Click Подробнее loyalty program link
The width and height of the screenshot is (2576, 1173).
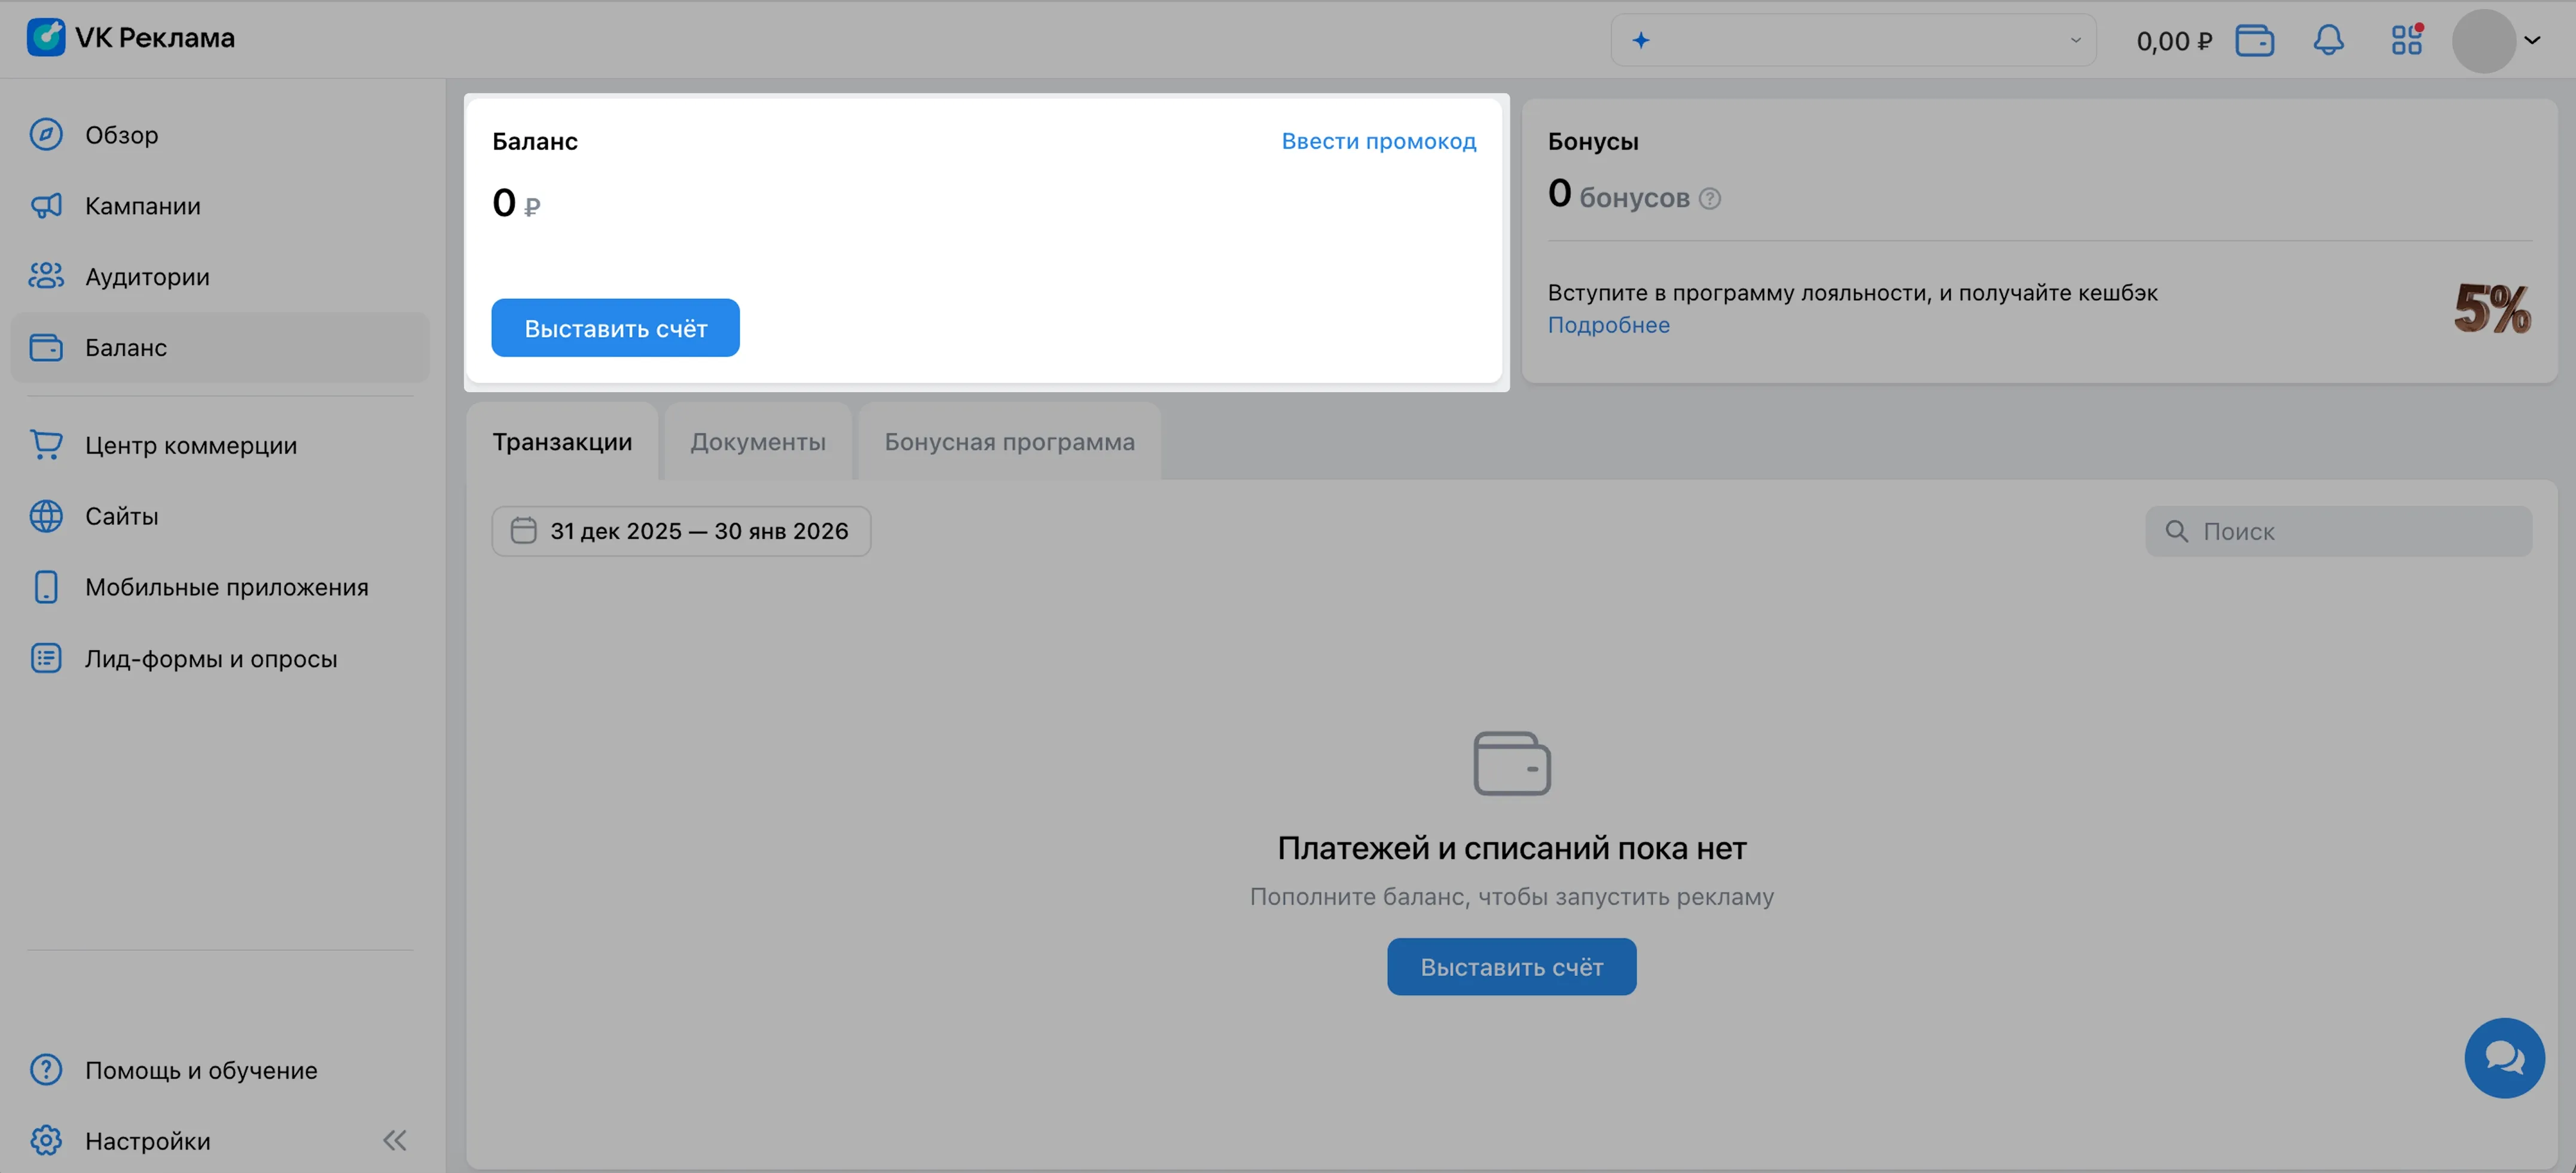point(1608,325)
